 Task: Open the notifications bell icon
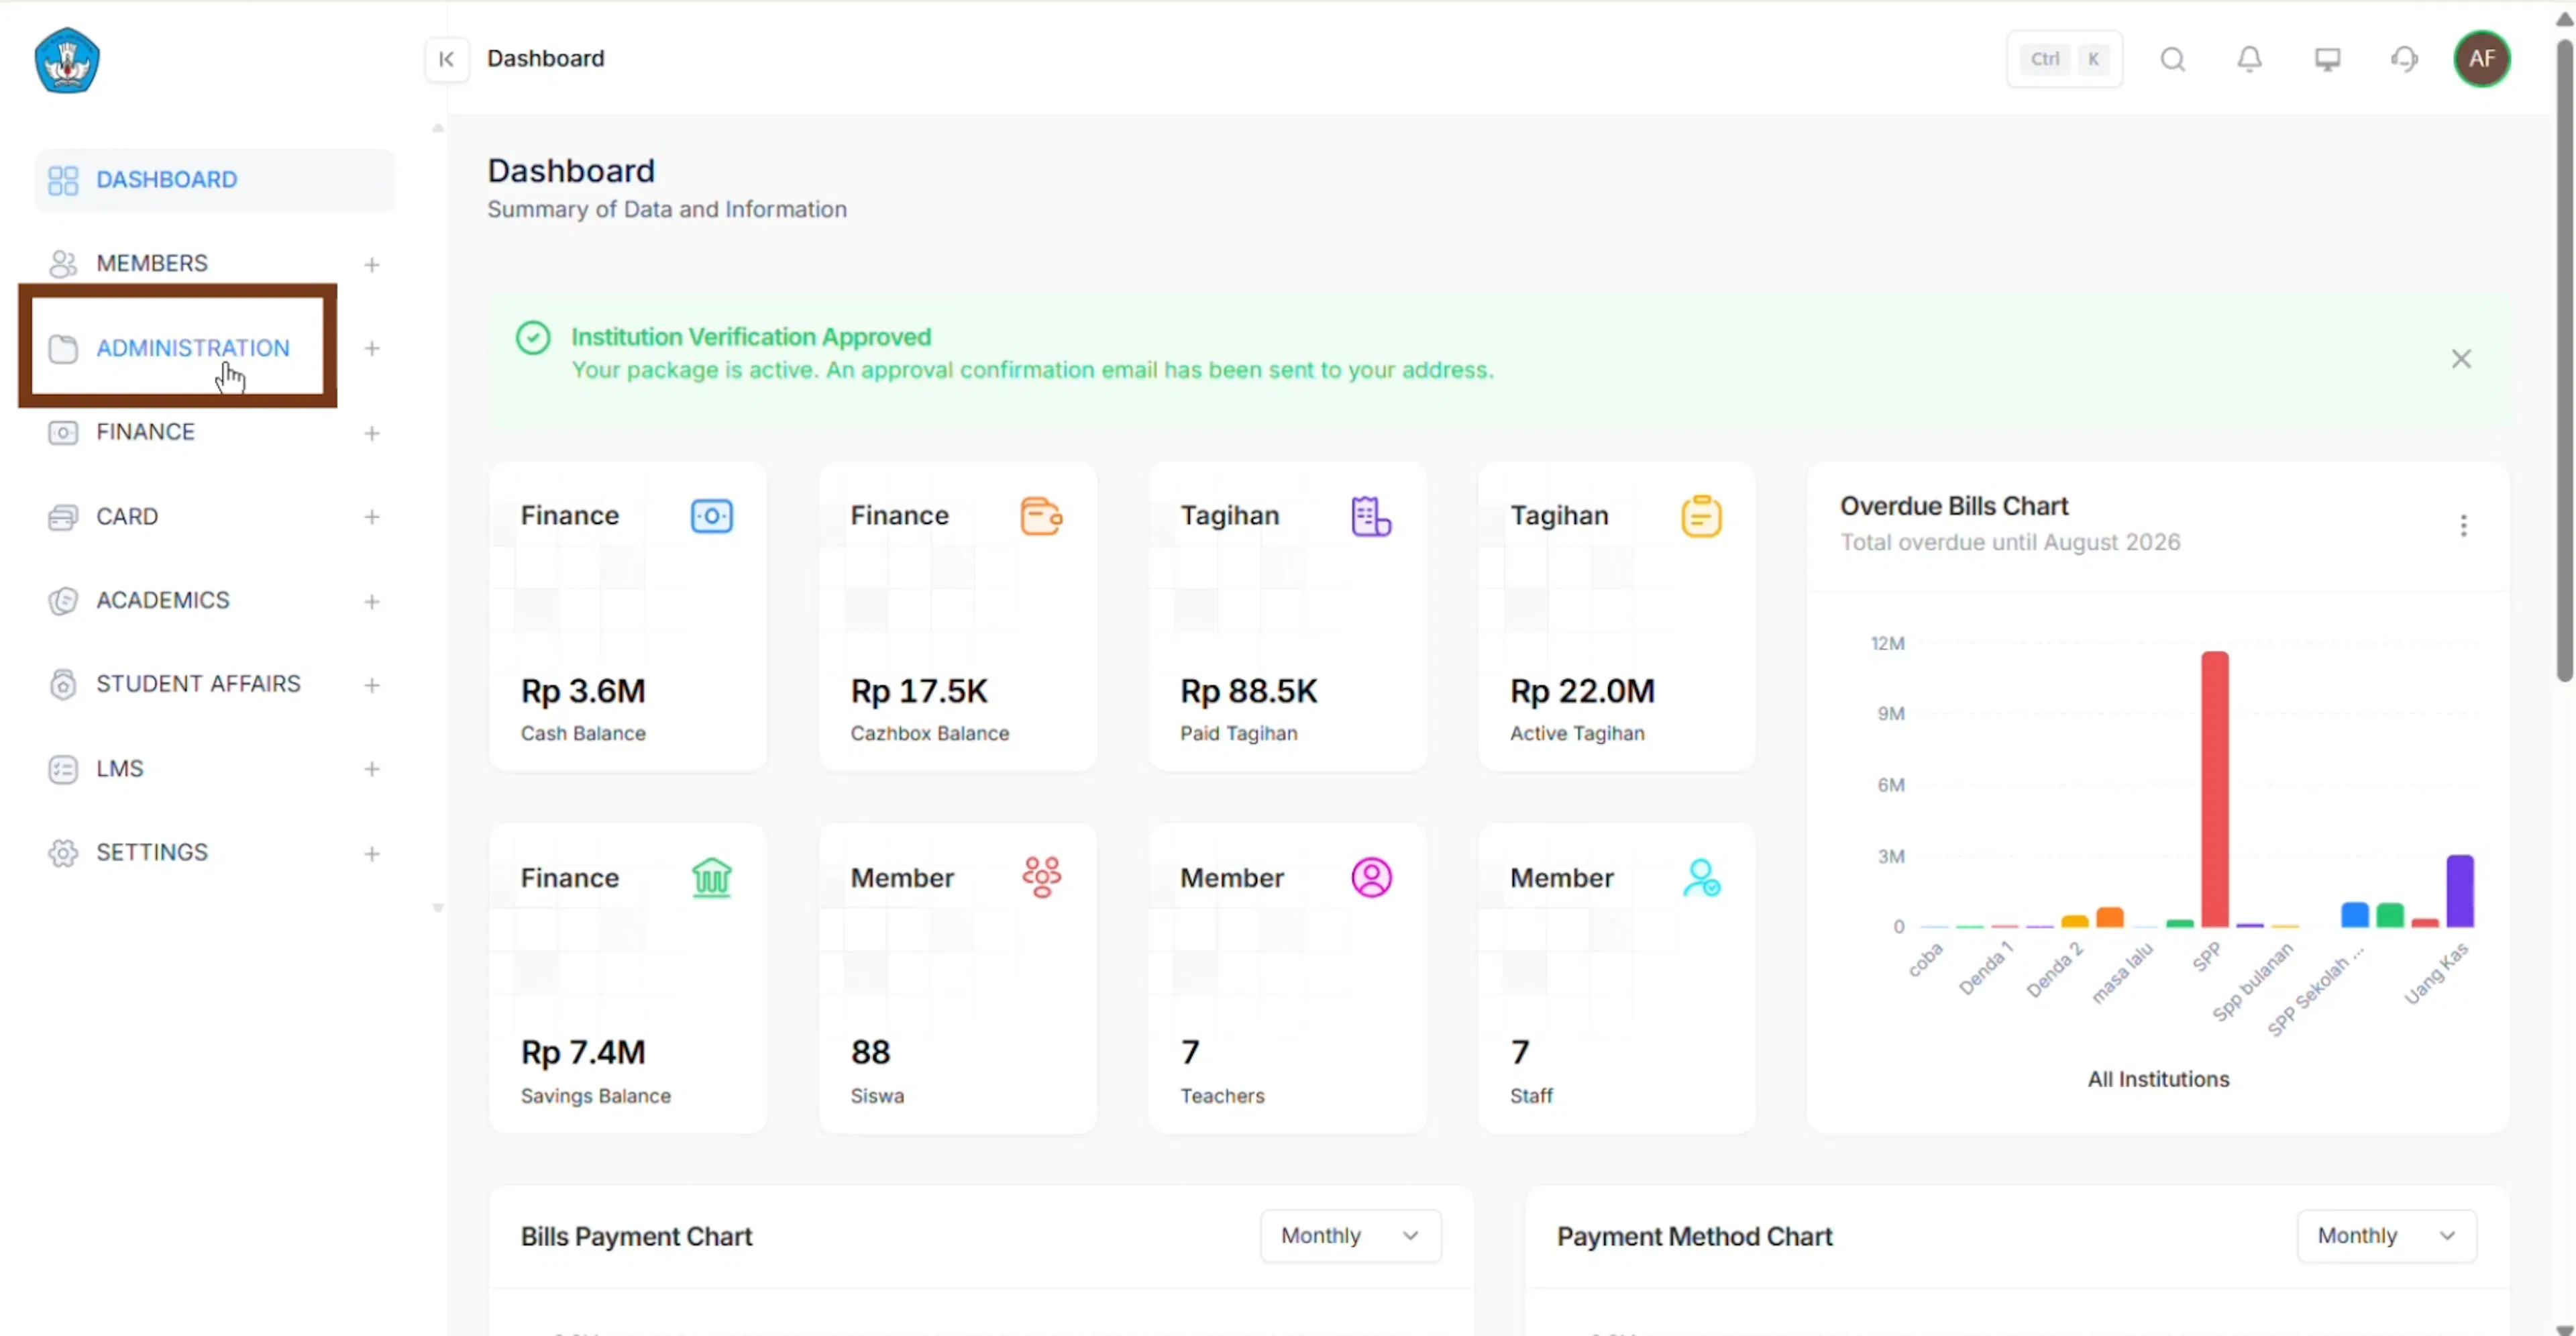tap(2249, 59)
